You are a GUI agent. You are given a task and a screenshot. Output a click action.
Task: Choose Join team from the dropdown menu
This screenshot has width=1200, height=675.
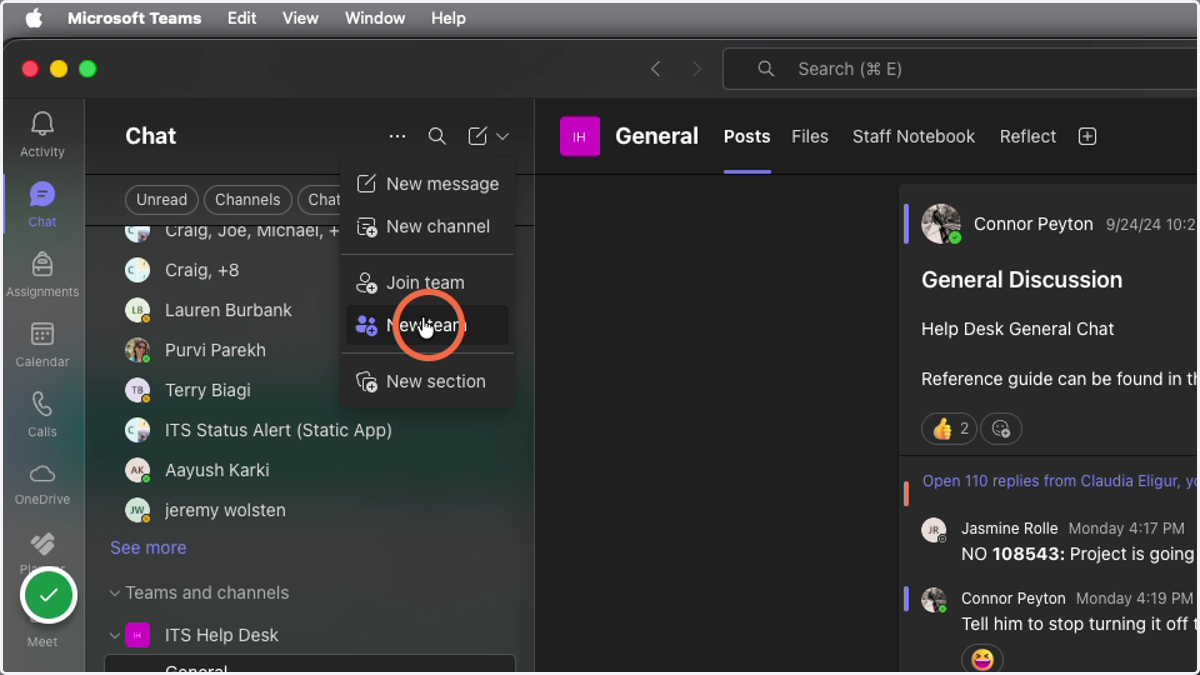click(427, 283)
